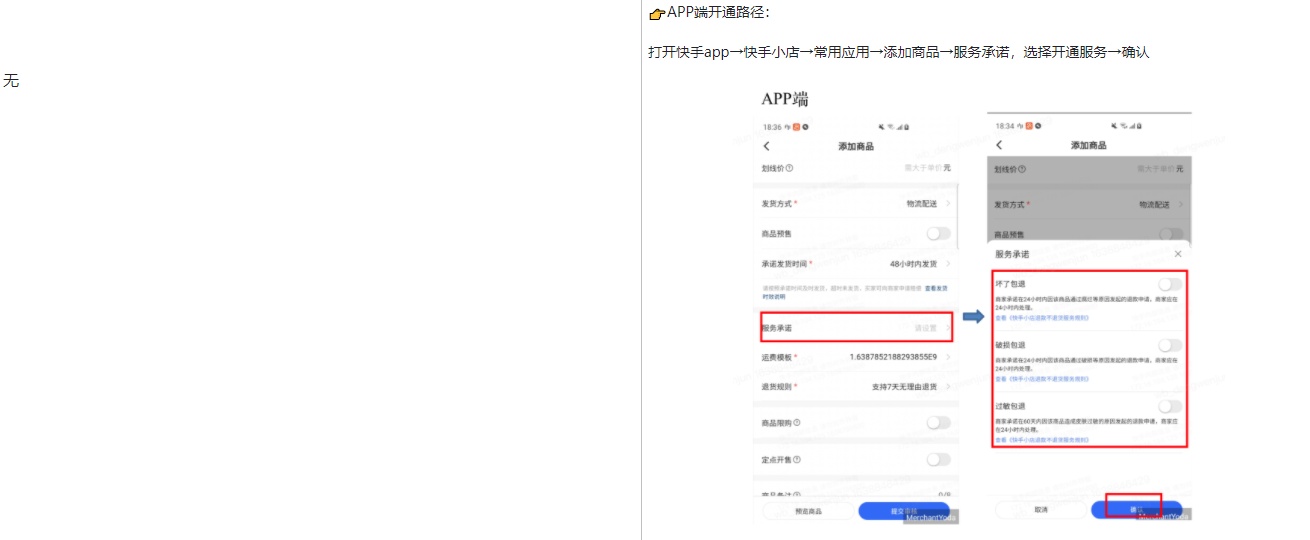Click help icon beside 定点开售
The width and height of the screenshot is (1310, 540).
point(797,460)
